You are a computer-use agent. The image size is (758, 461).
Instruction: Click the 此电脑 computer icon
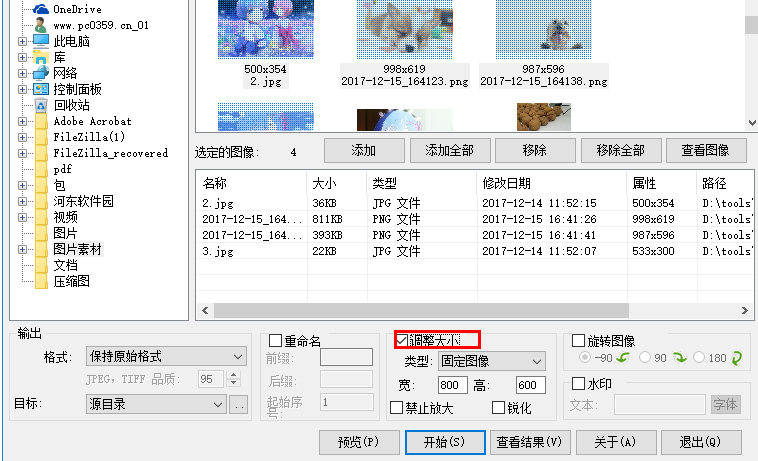point(41,41)
